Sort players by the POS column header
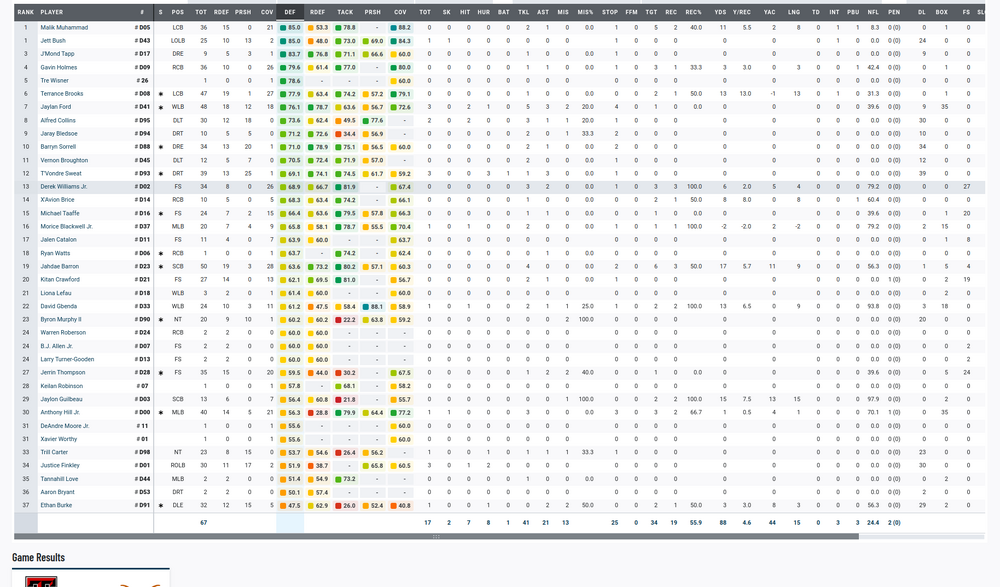The image size is (1000, 587). click(x=177, y=12)
